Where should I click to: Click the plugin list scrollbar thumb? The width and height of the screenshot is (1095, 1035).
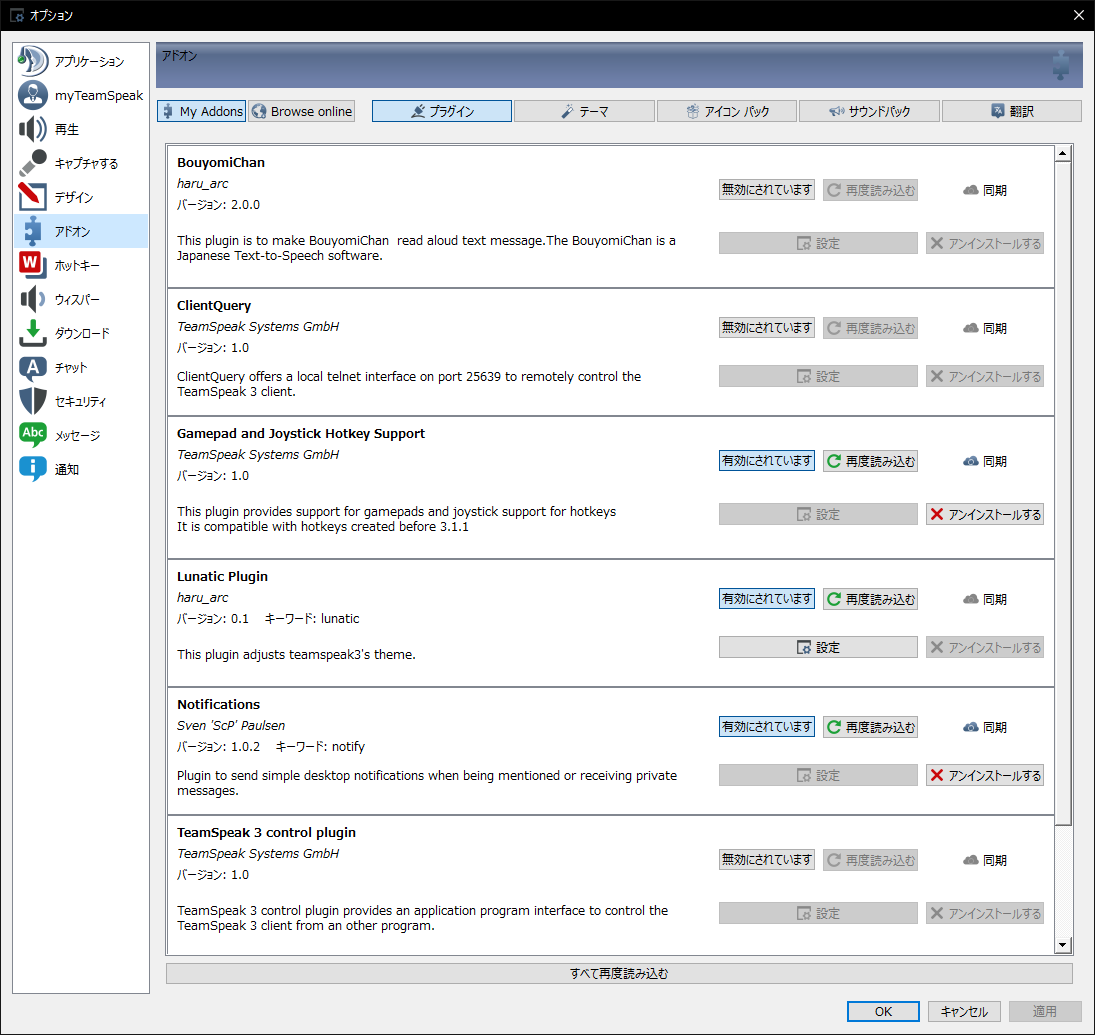(1063, 493)
